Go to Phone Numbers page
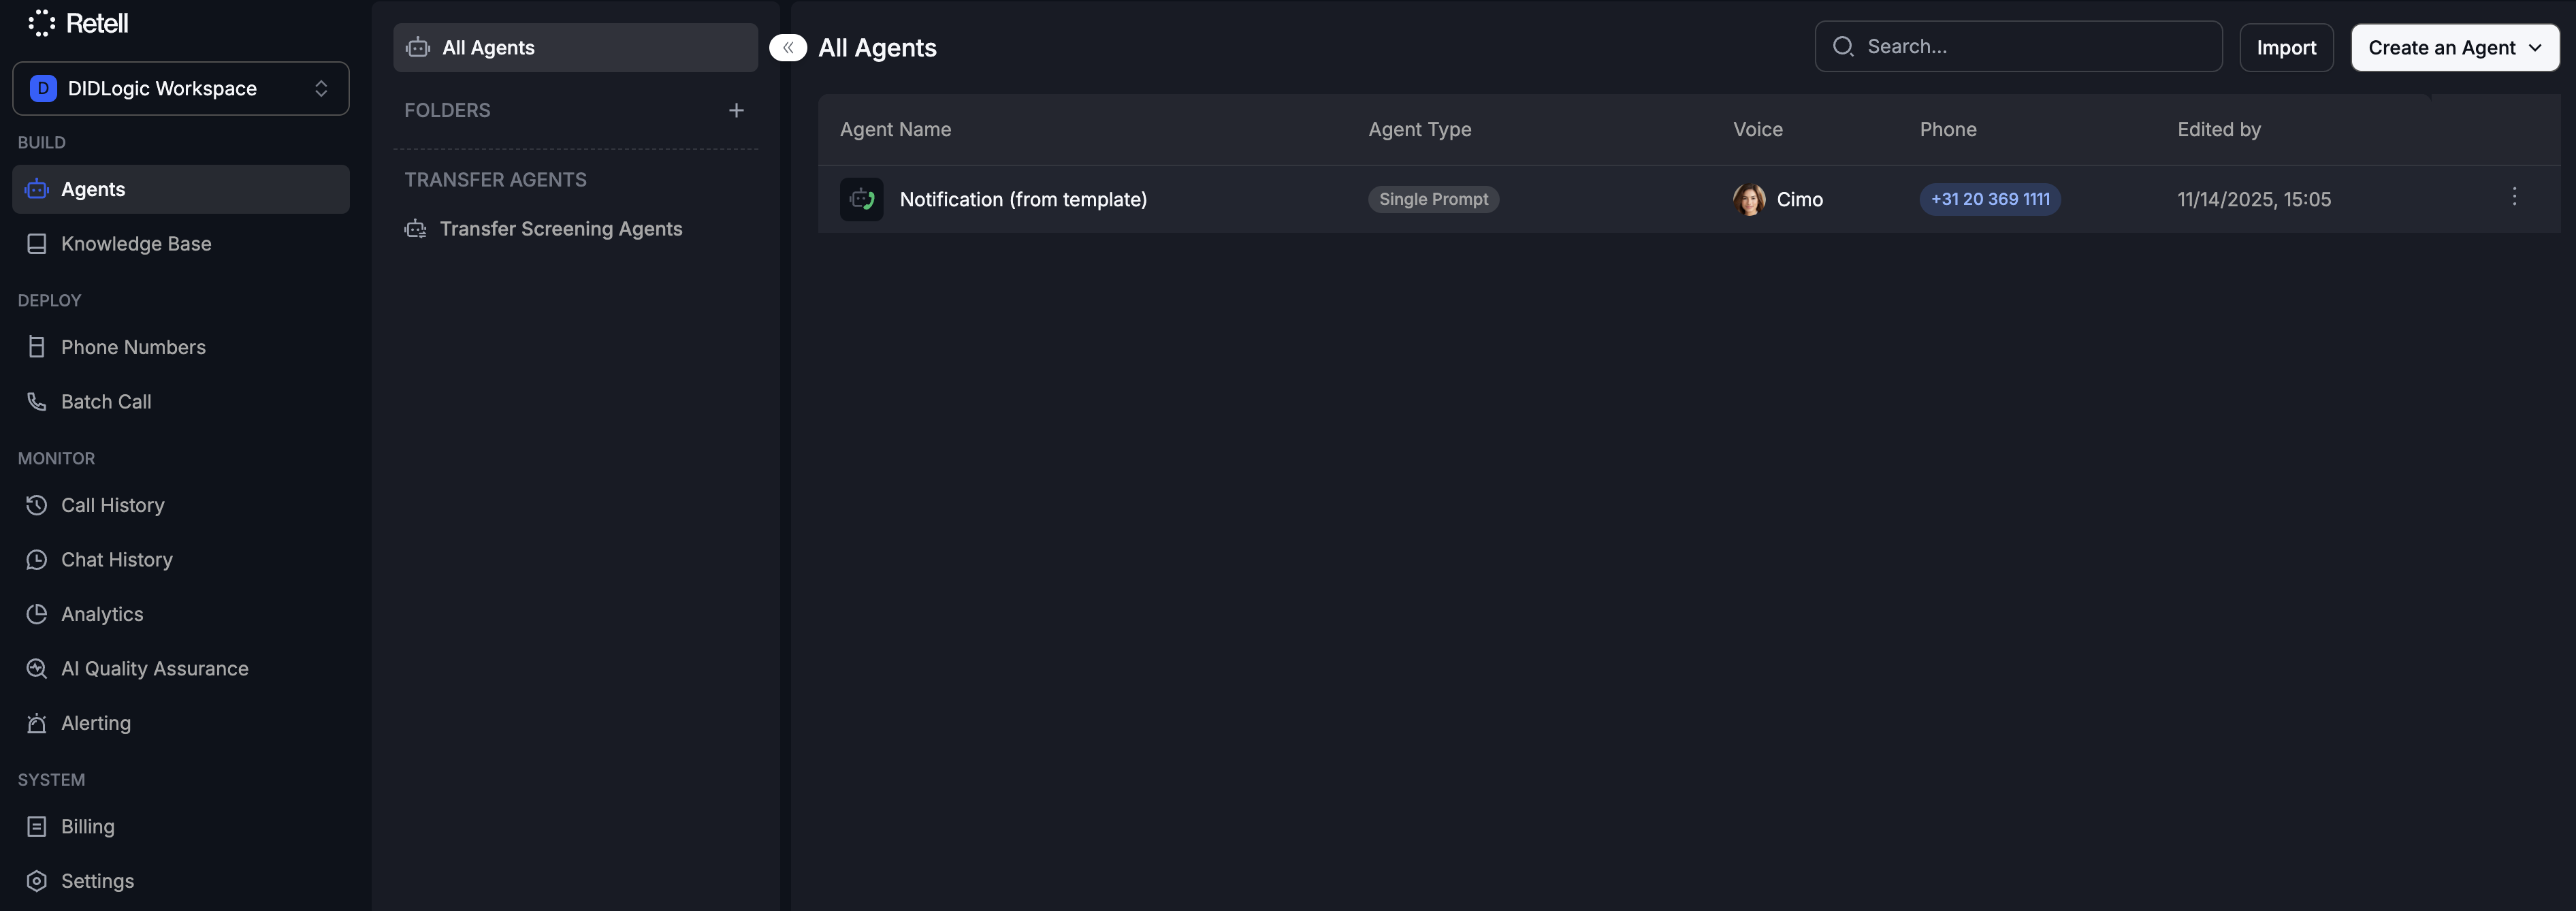The height and width of the screenshot is (911, 2576). pyautogui.click(x=133, y=347)
